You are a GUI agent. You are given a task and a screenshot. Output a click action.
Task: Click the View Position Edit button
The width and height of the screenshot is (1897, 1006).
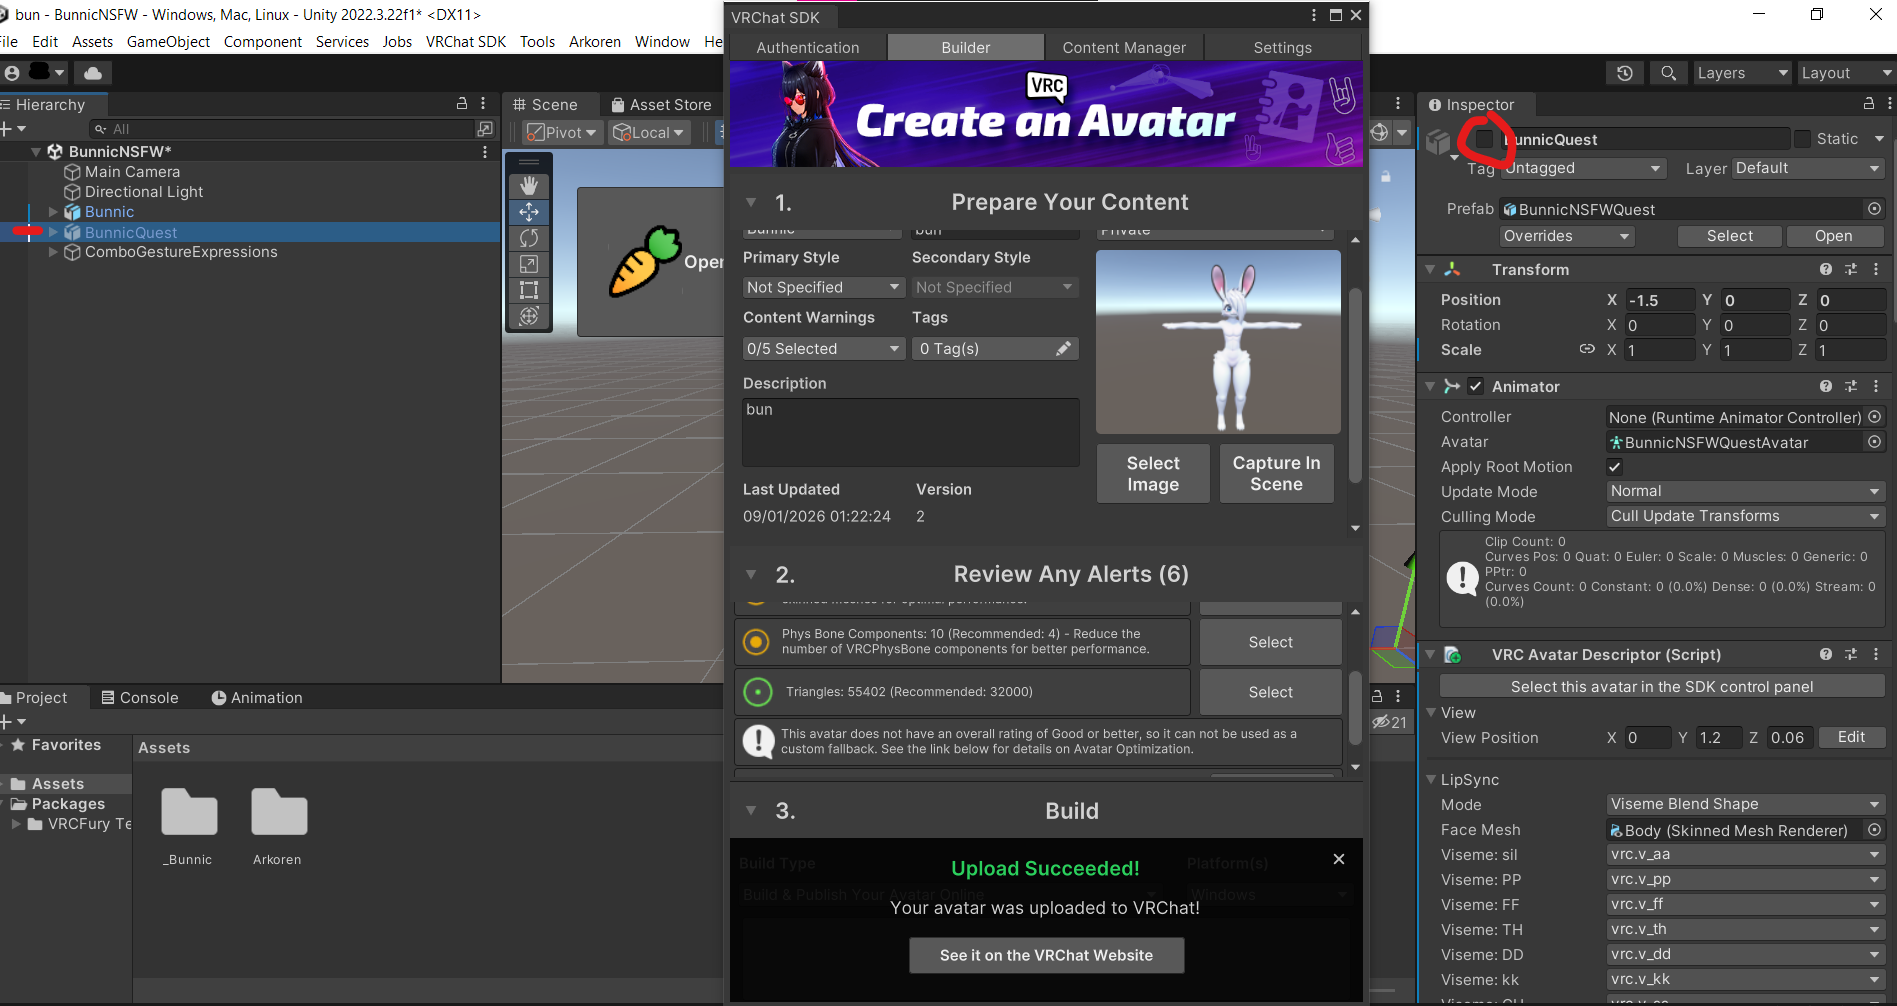[1851, 737]
